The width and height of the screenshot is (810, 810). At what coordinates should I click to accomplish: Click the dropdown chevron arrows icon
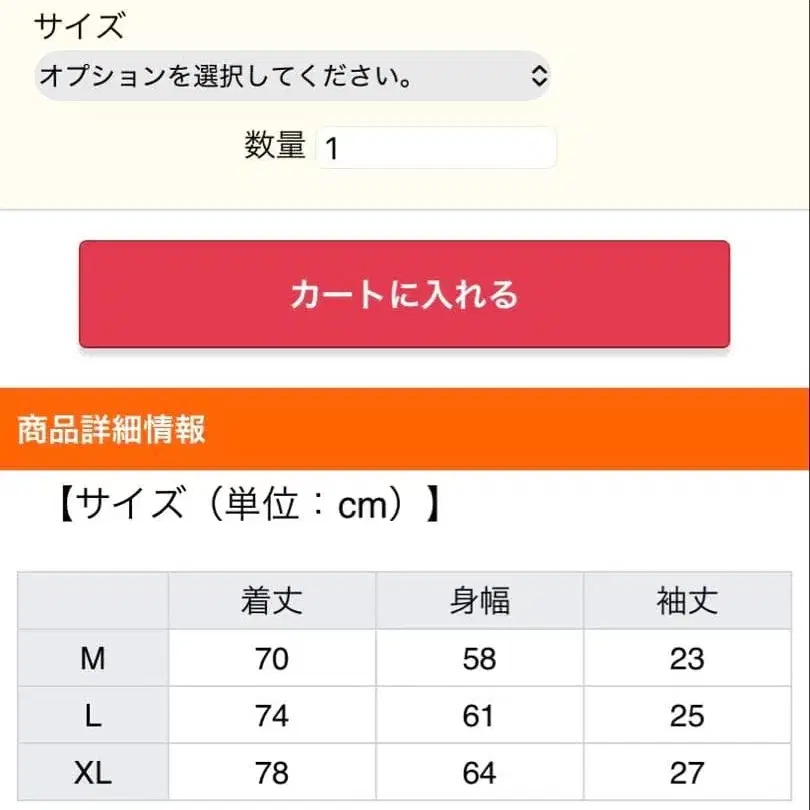coord(538,77)
